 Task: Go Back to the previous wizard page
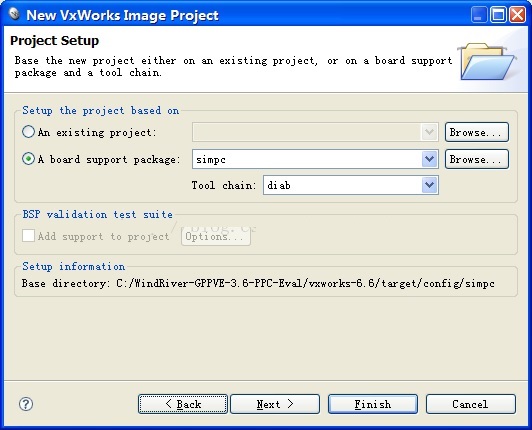click(x=183, y=404)
